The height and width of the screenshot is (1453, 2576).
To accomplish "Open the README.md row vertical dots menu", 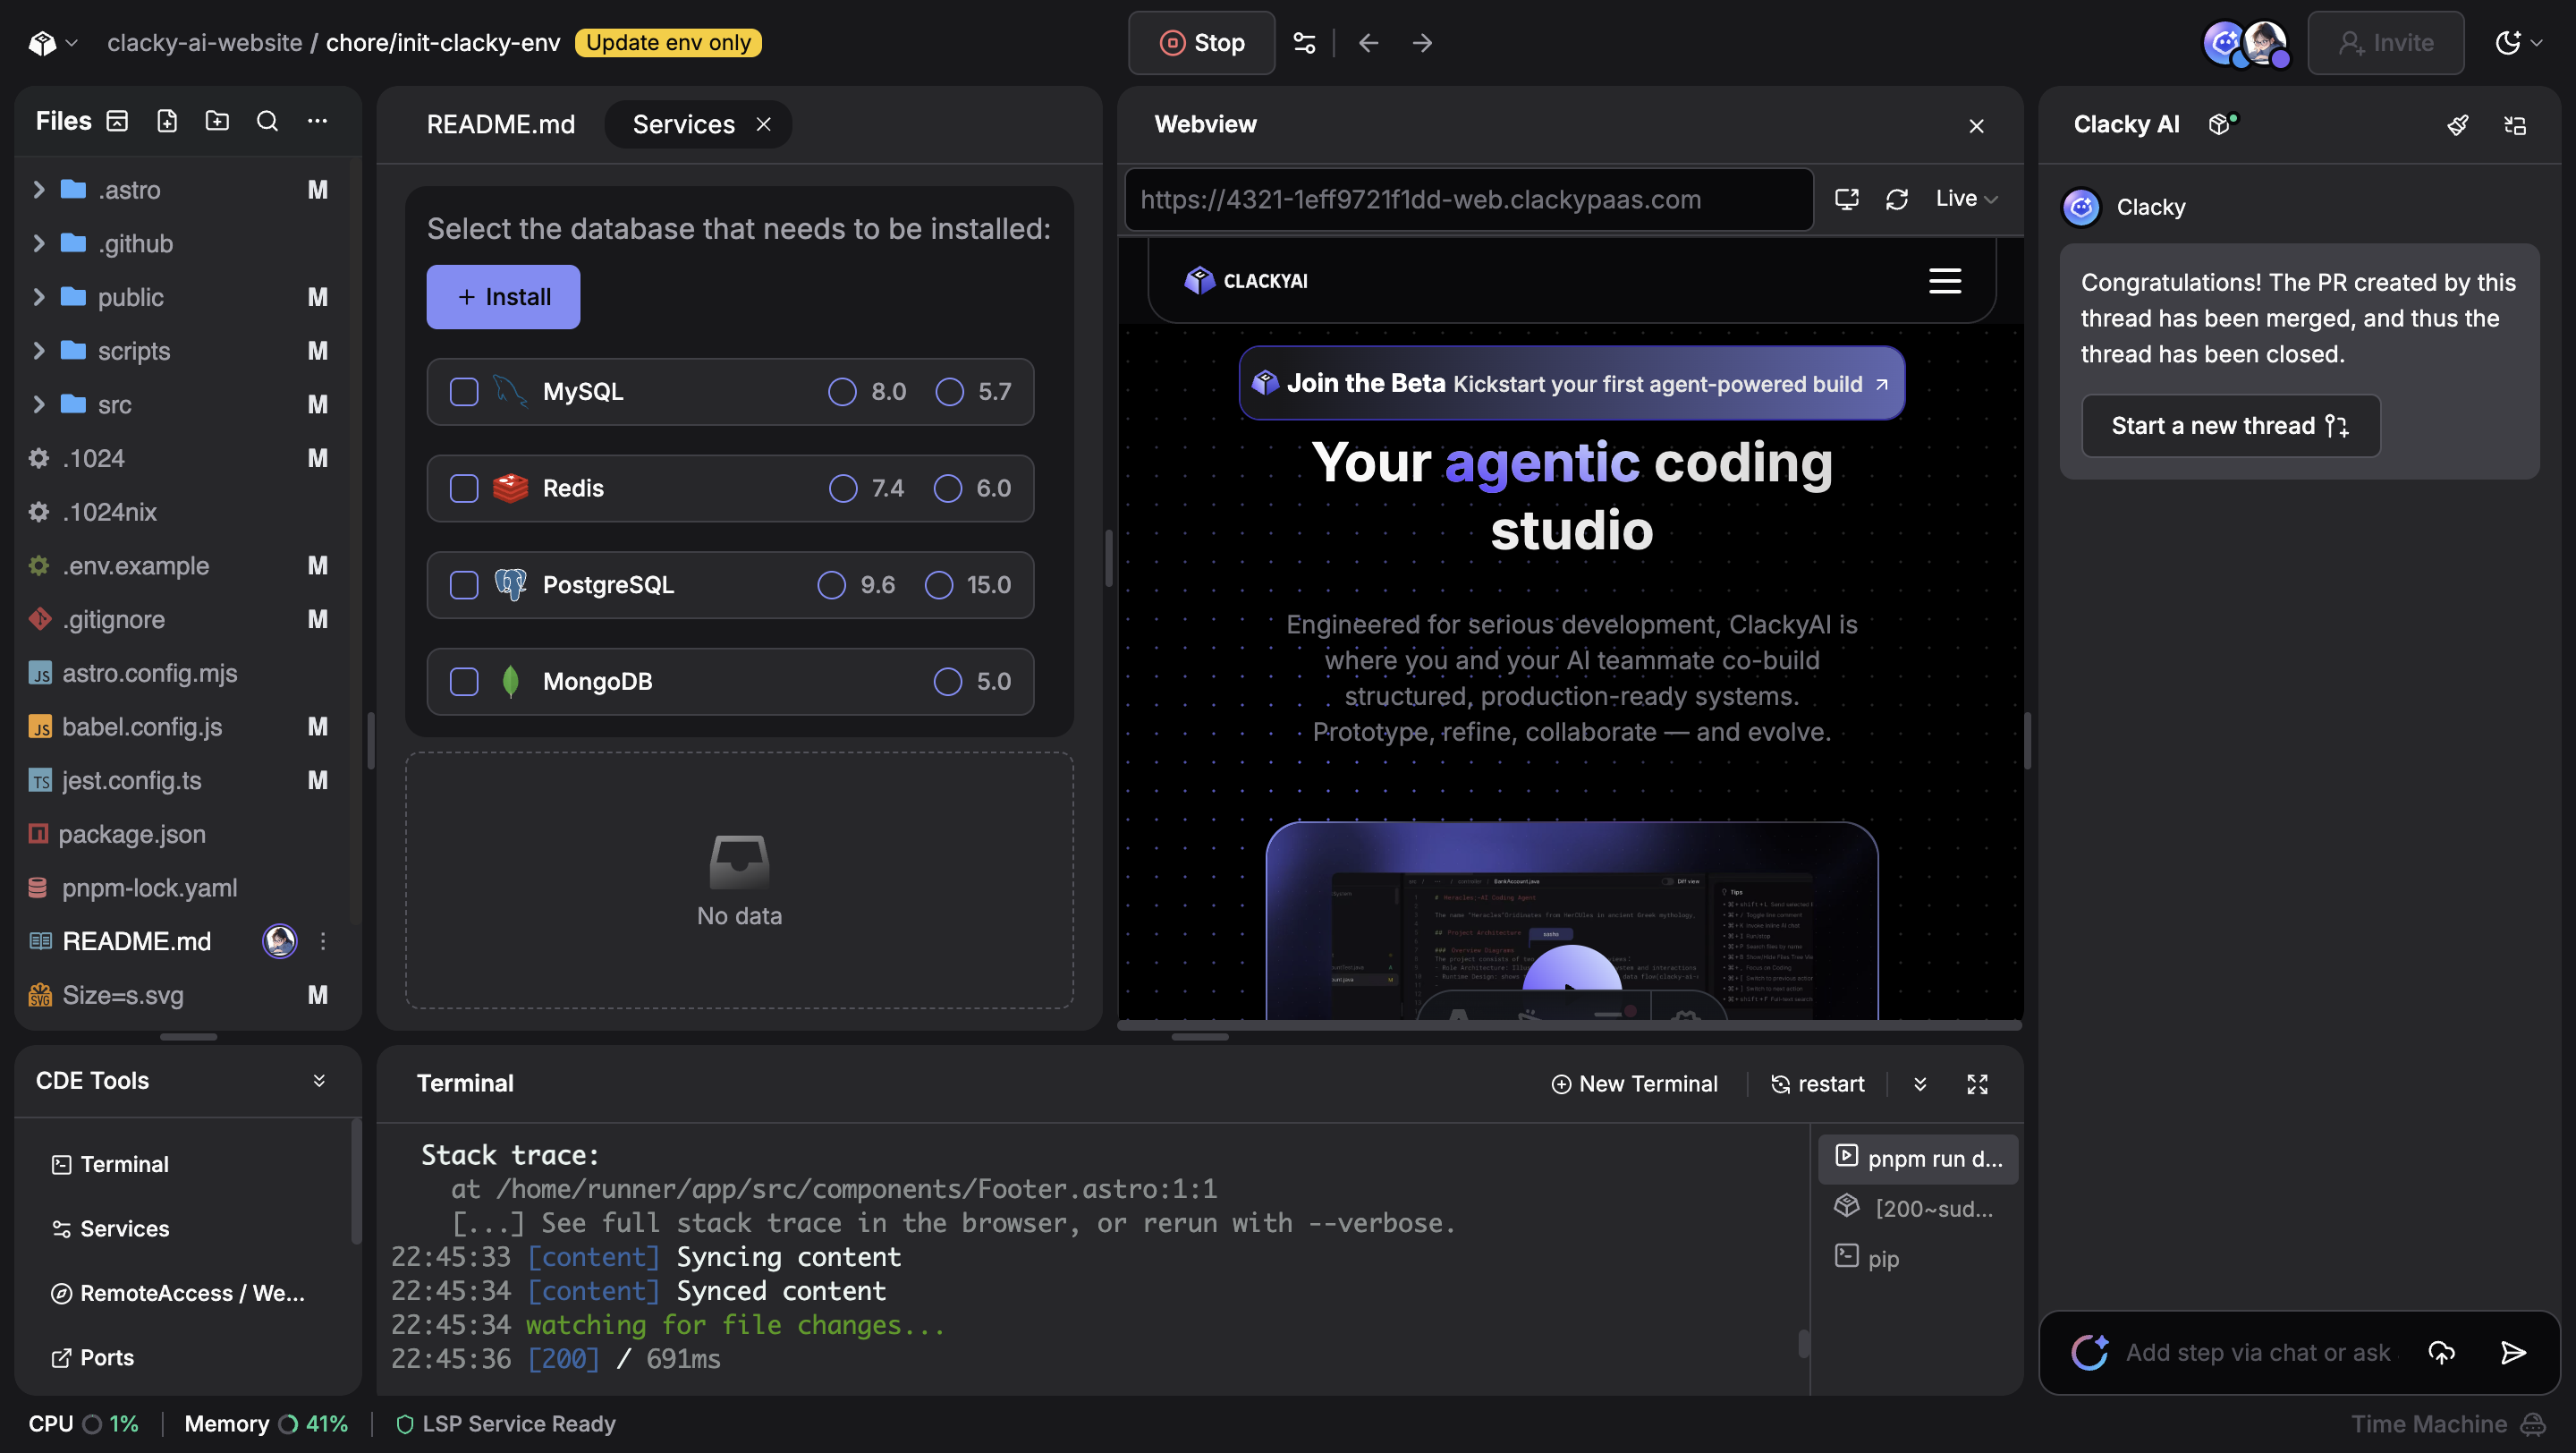I will pos(322,941).
